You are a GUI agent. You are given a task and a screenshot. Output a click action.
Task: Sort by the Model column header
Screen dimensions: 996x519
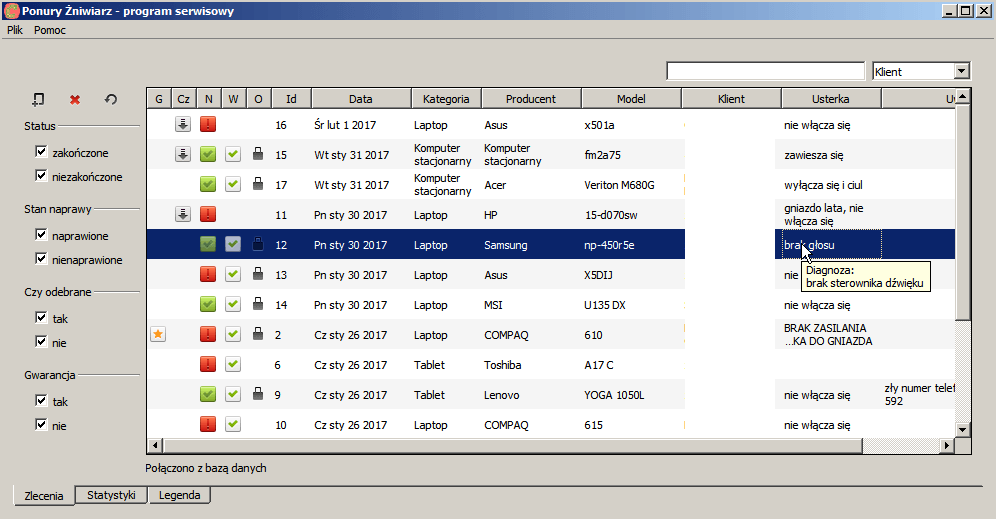(631, 98)
